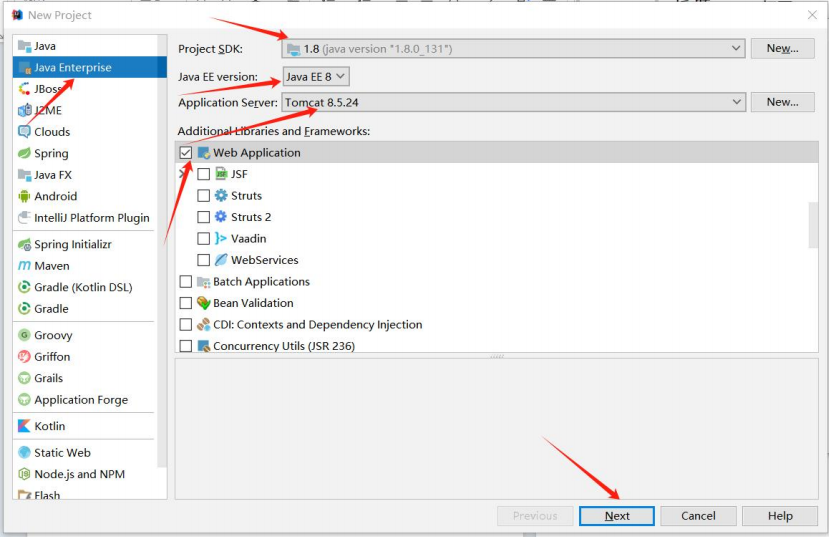The width and height of the screenshot is (829, 537).
Task: Enable Batch Applications checkbox
Action: (x=186, y=281)
